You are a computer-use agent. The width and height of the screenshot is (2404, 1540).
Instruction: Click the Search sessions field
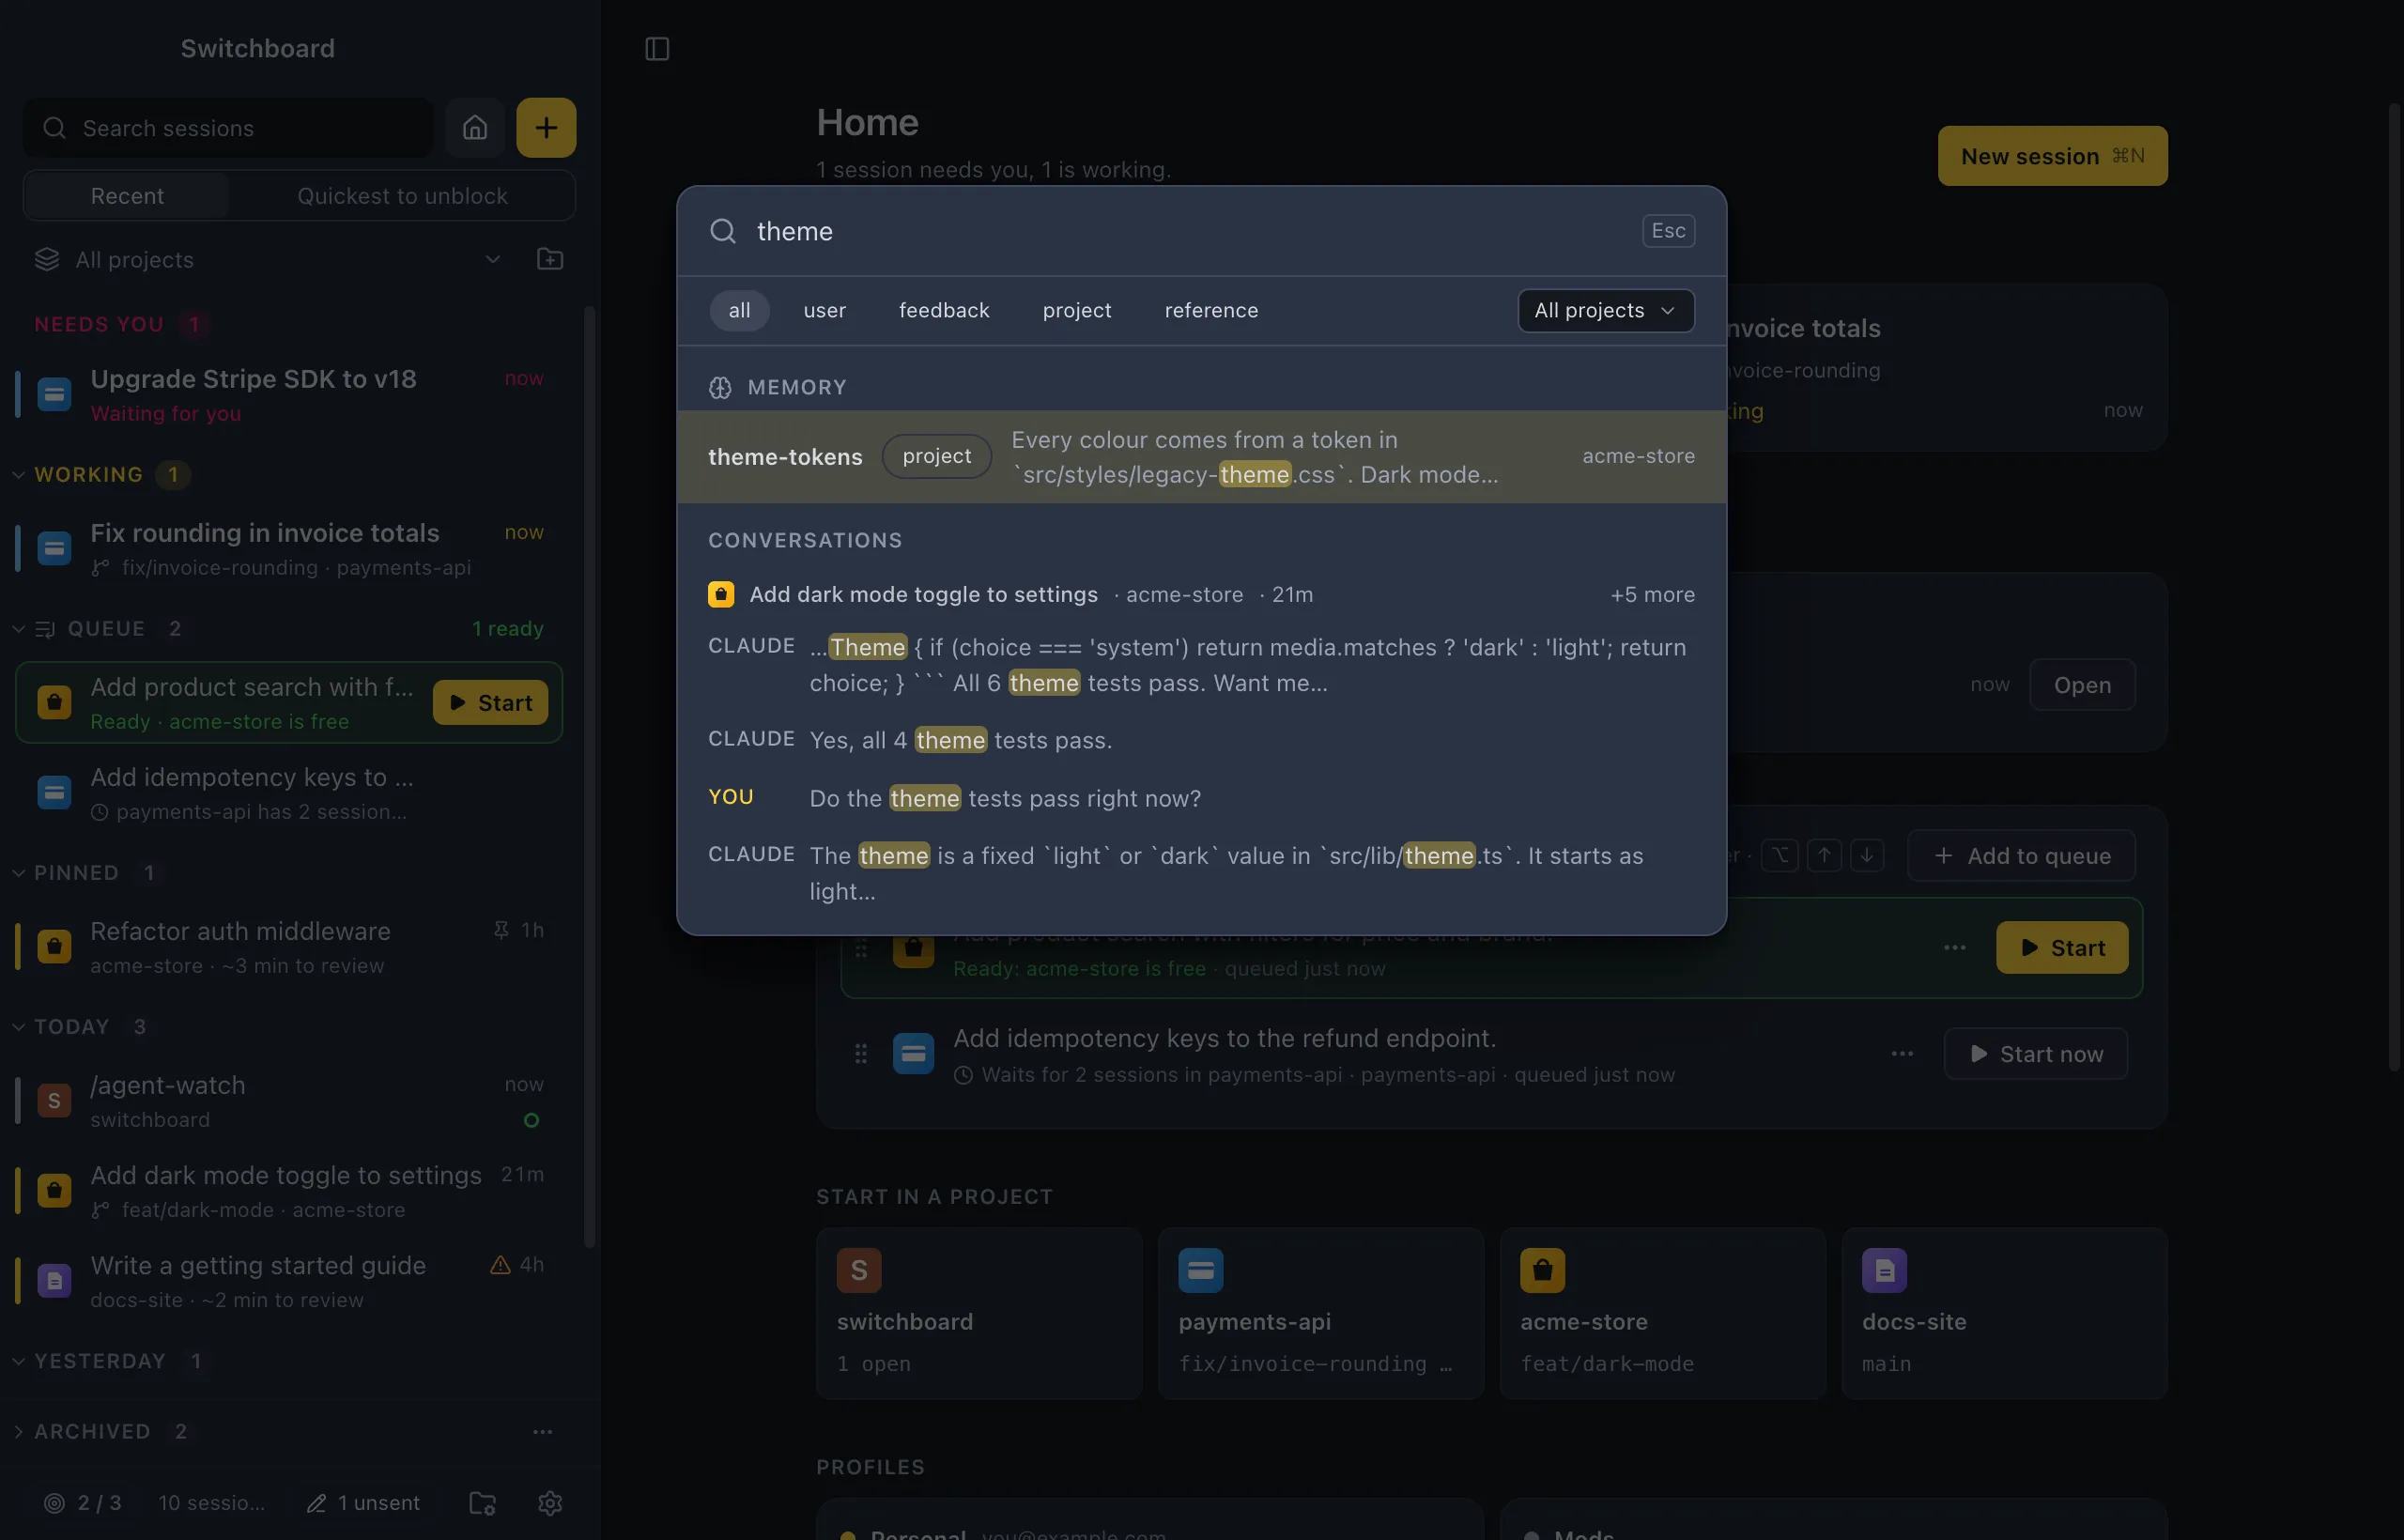point(228,127)
